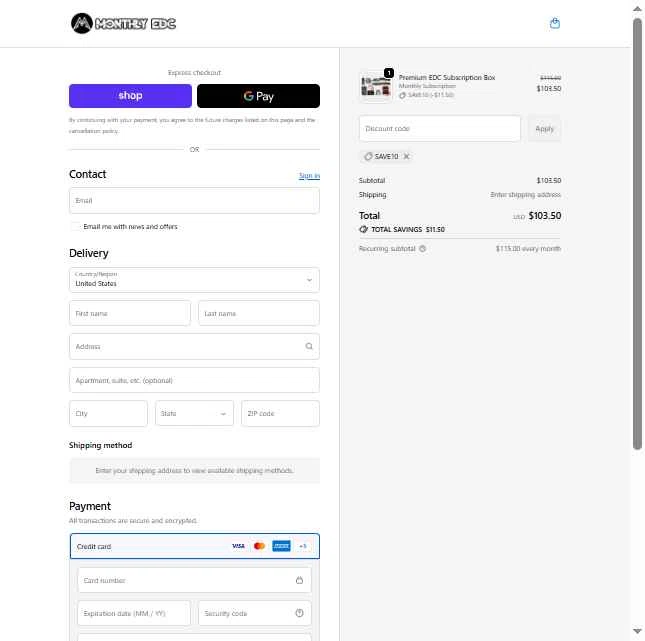Focus the Card number field
The height and width of the screenshot is (641, 645).
pos(194,581)
